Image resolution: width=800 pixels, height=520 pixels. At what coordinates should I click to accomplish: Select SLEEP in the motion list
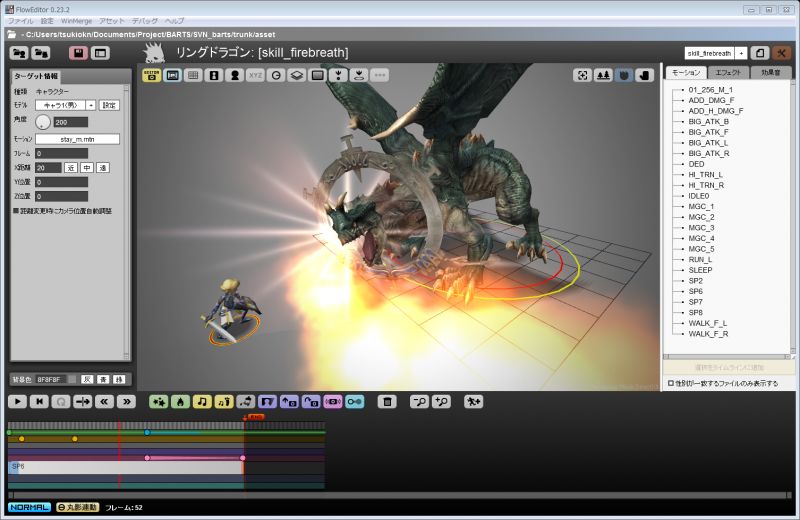700,270
